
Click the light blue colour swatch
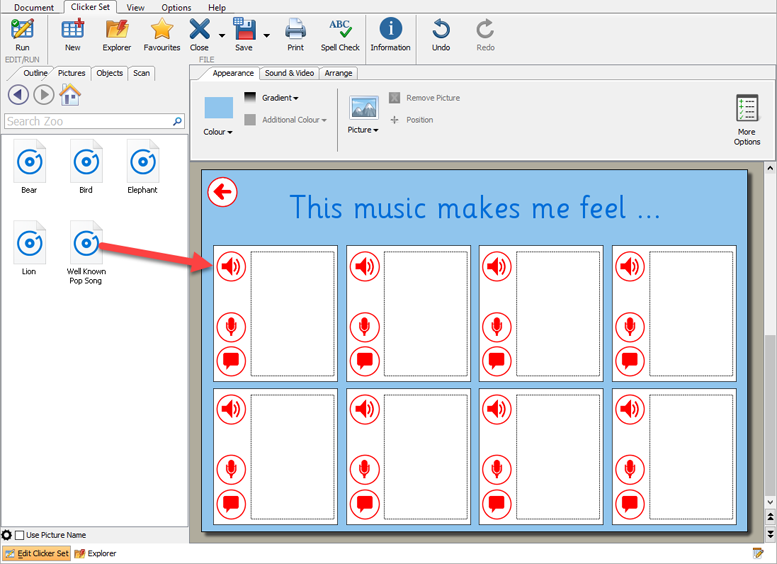pos(218,108)
